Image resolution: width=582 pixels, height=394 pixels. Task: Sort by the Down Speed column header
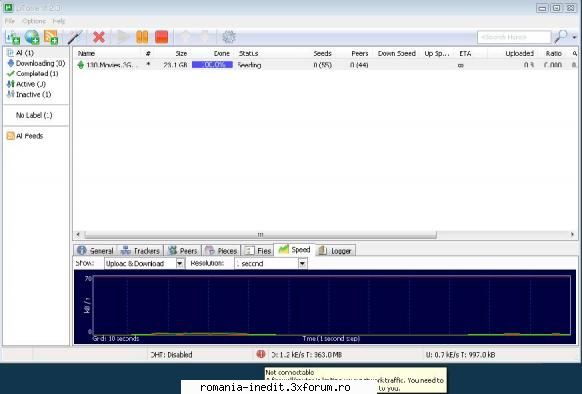(396, 53)
